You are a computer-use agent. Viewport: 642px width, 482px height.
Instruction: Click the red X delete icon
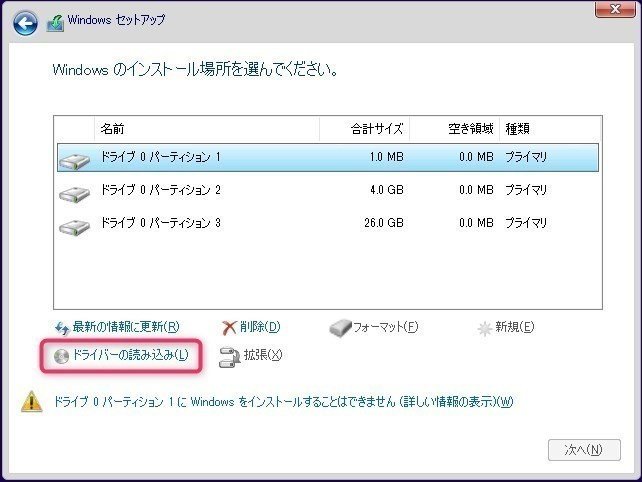pos(229,327)
